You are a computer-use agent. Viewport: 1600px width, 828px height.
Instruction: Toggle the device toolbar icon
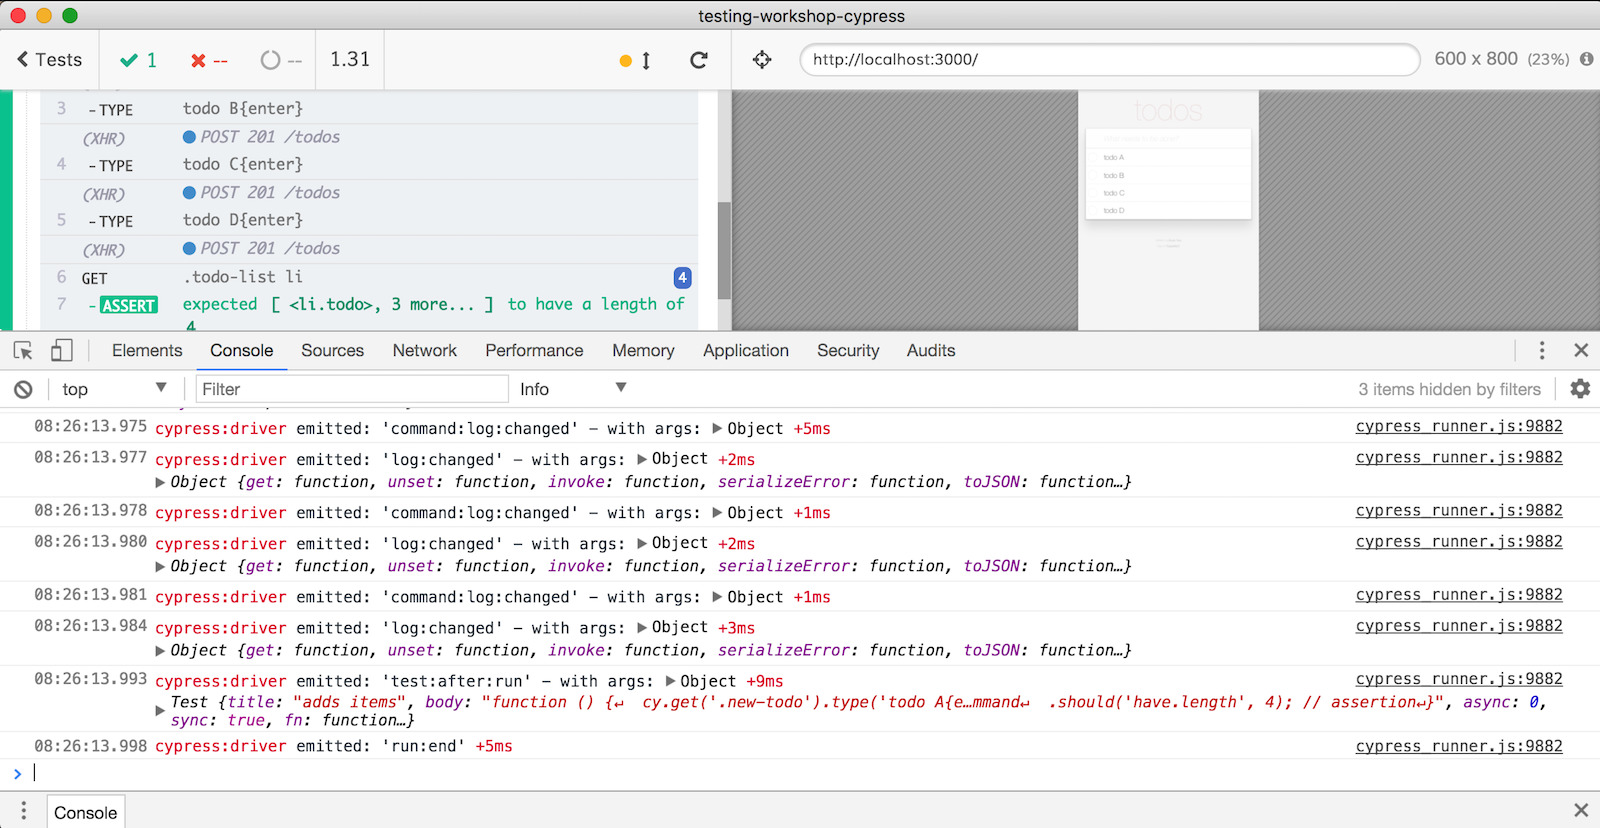(x=61, y=351)
